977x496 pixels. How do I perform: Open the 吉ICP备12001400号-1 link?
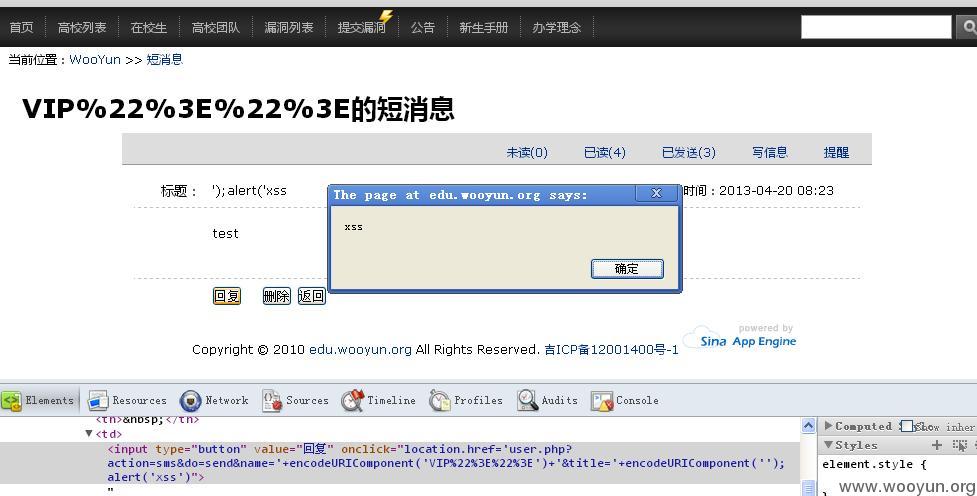pyautogui.click(x=611, y=350)
